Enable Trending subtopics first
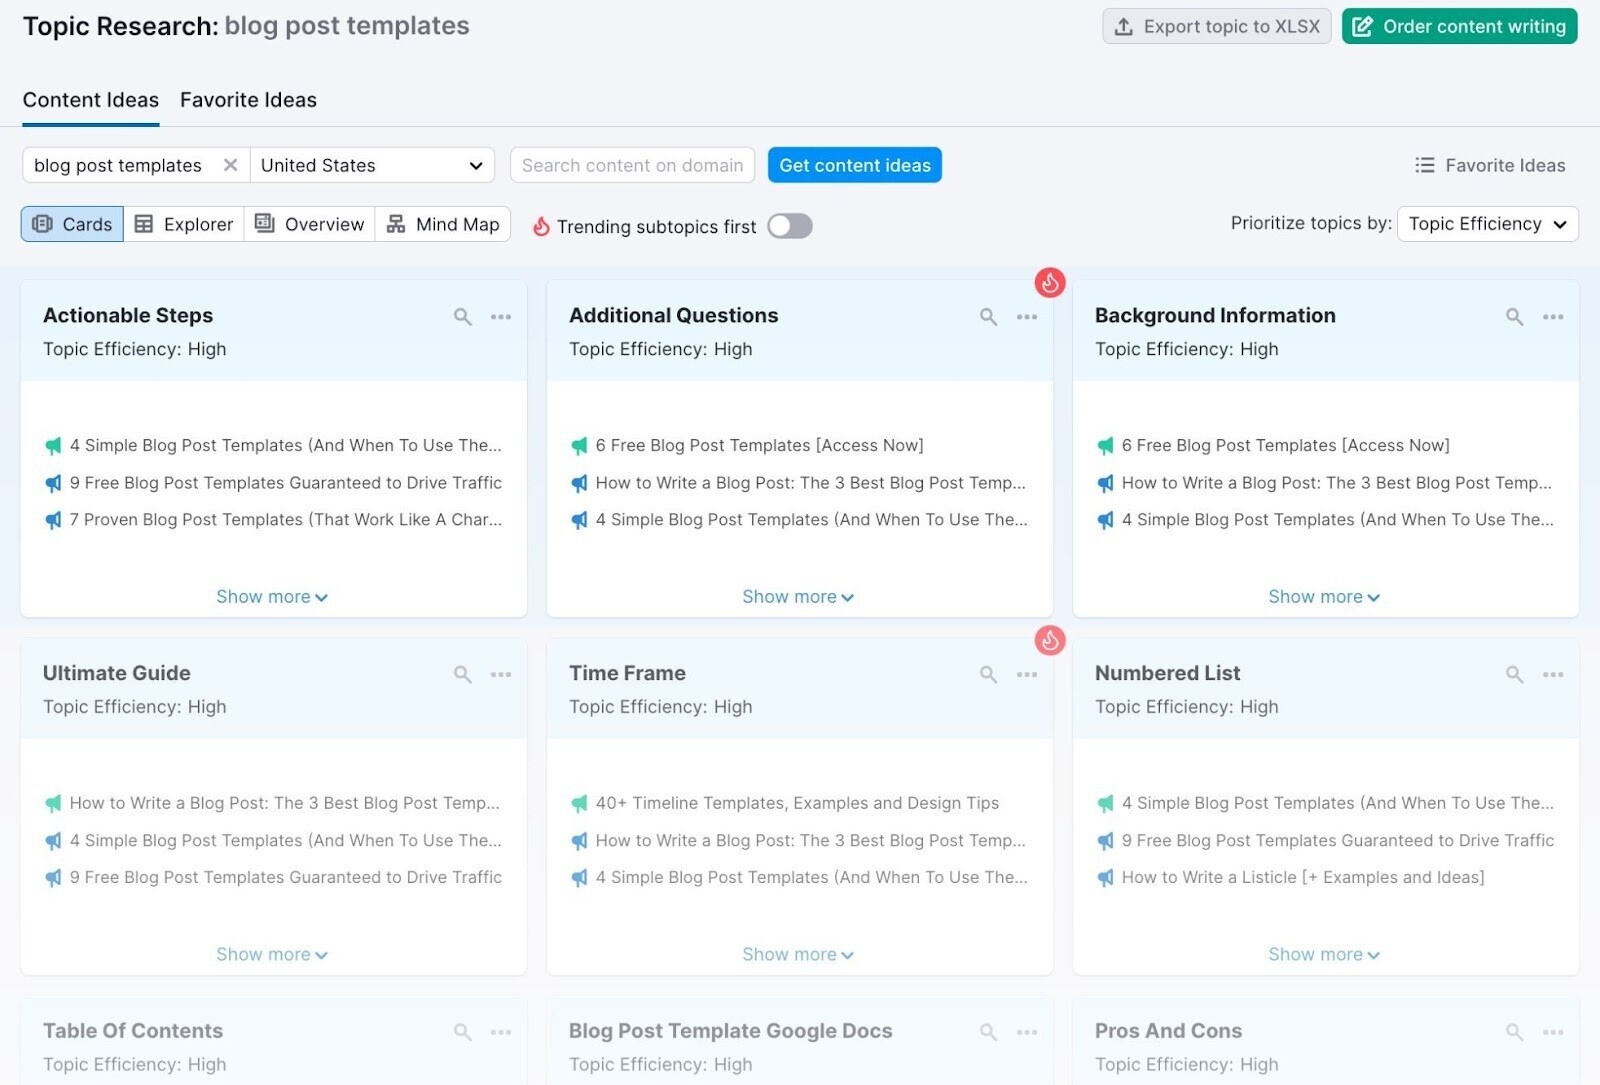This screenshot has width=1600, height=1085. [789, 226]
